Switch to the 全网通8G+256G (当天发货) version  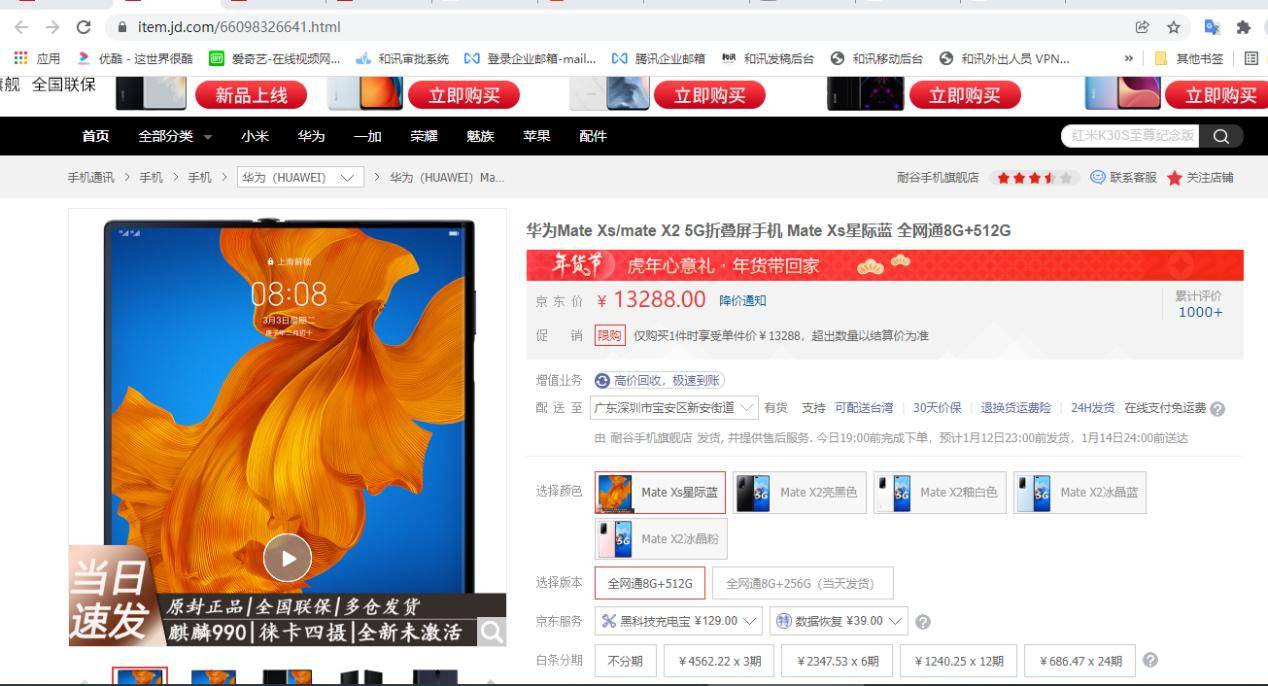[x=802, y=583]
